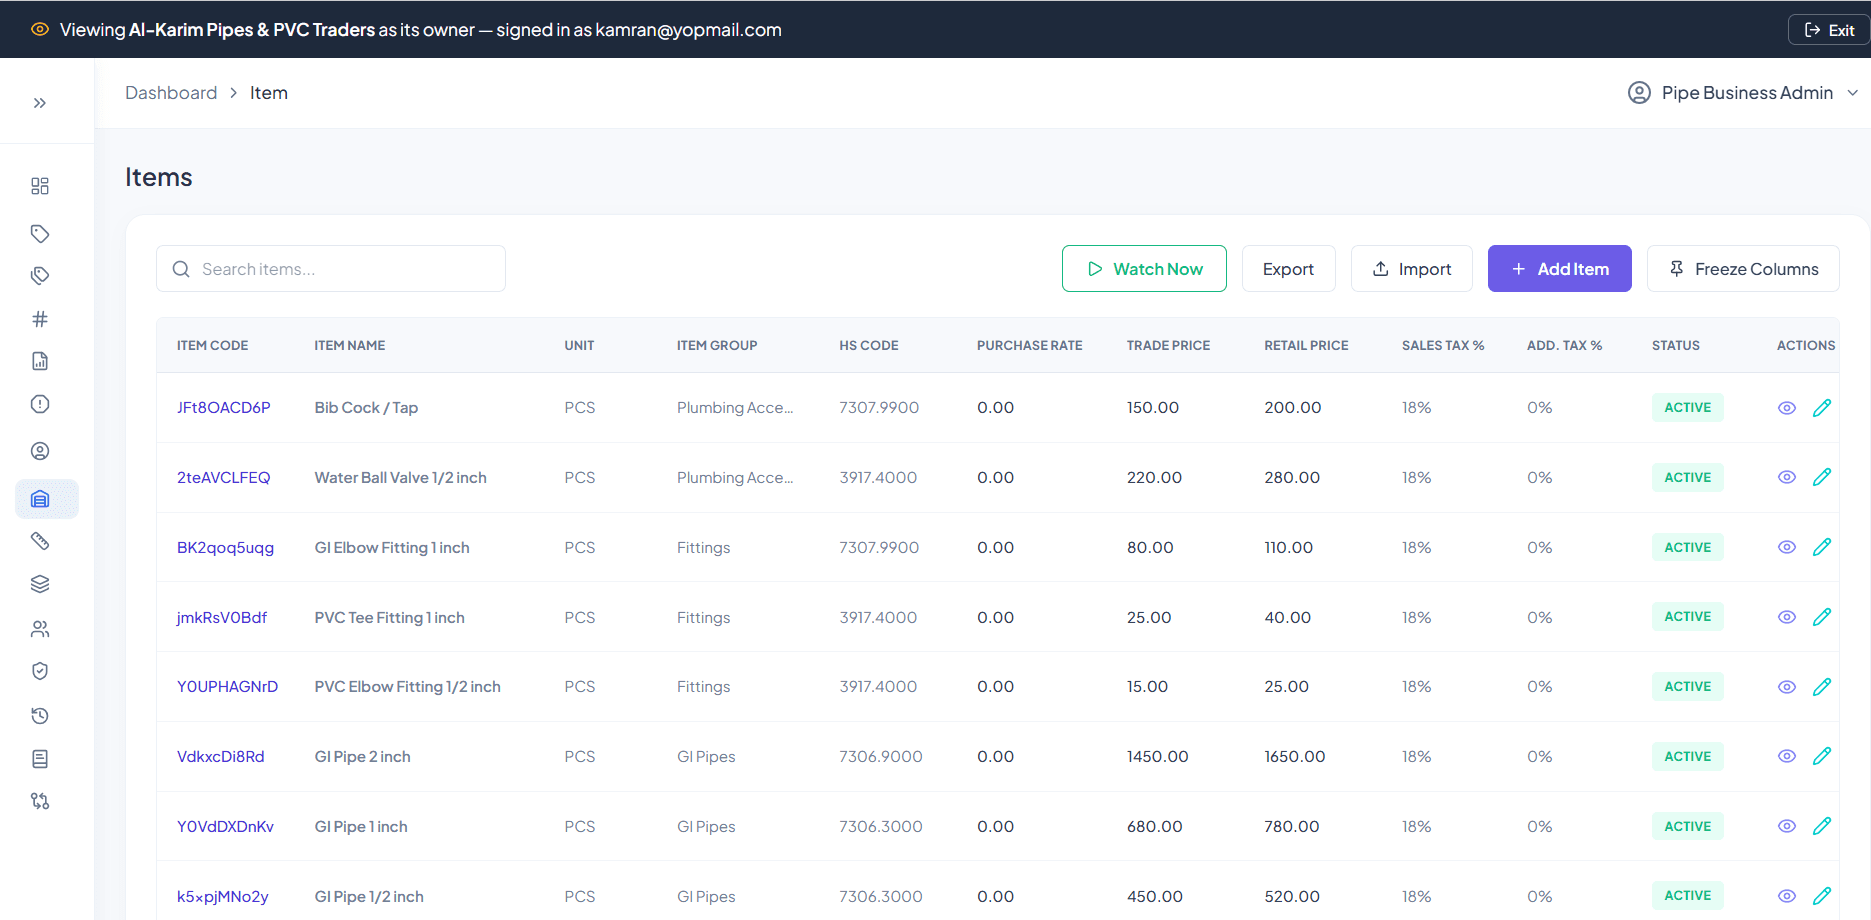Edit PVC Elbow Fitting 1/2 inch with the pencil icon
This screenshot has width=1871, height=920.
click(1822, 686)
